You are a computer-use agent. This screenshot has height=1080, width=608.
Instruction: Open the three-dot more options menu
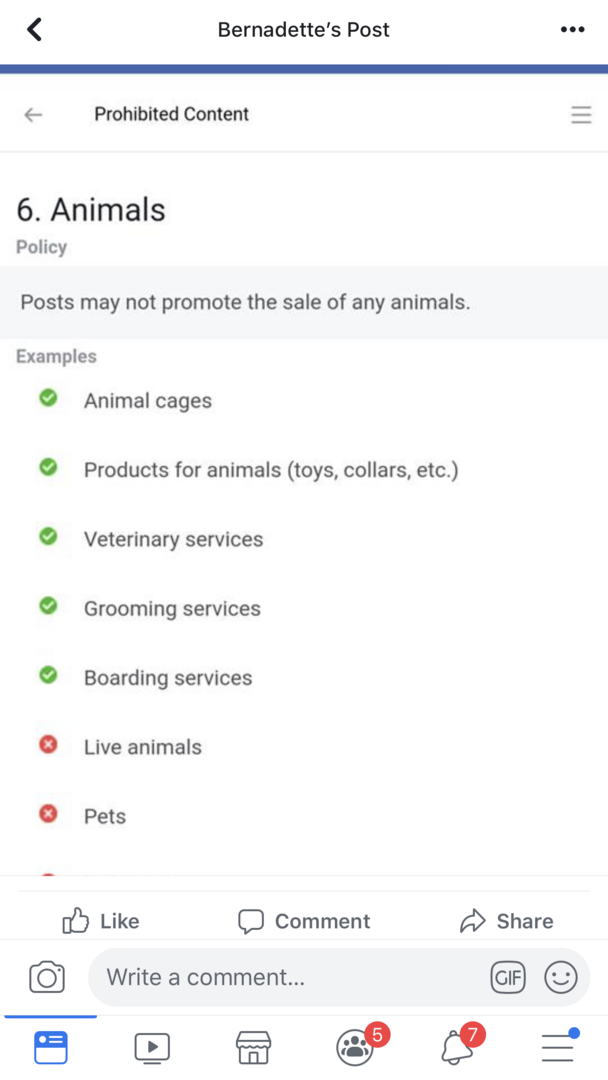pos(572,30)
